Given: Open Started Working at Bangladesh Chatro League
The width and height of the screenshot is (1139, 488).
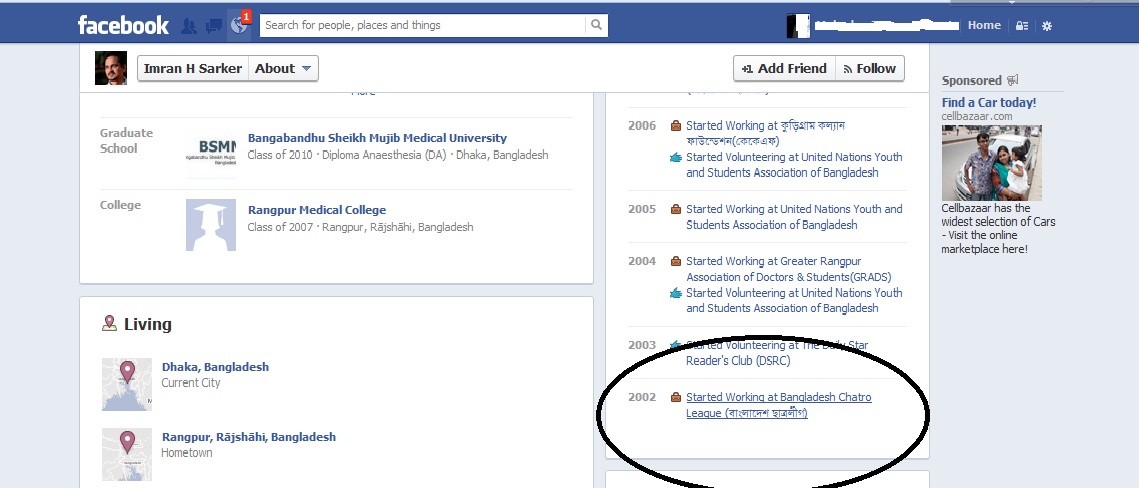Looking at the screenshot, I should point(779,405).
